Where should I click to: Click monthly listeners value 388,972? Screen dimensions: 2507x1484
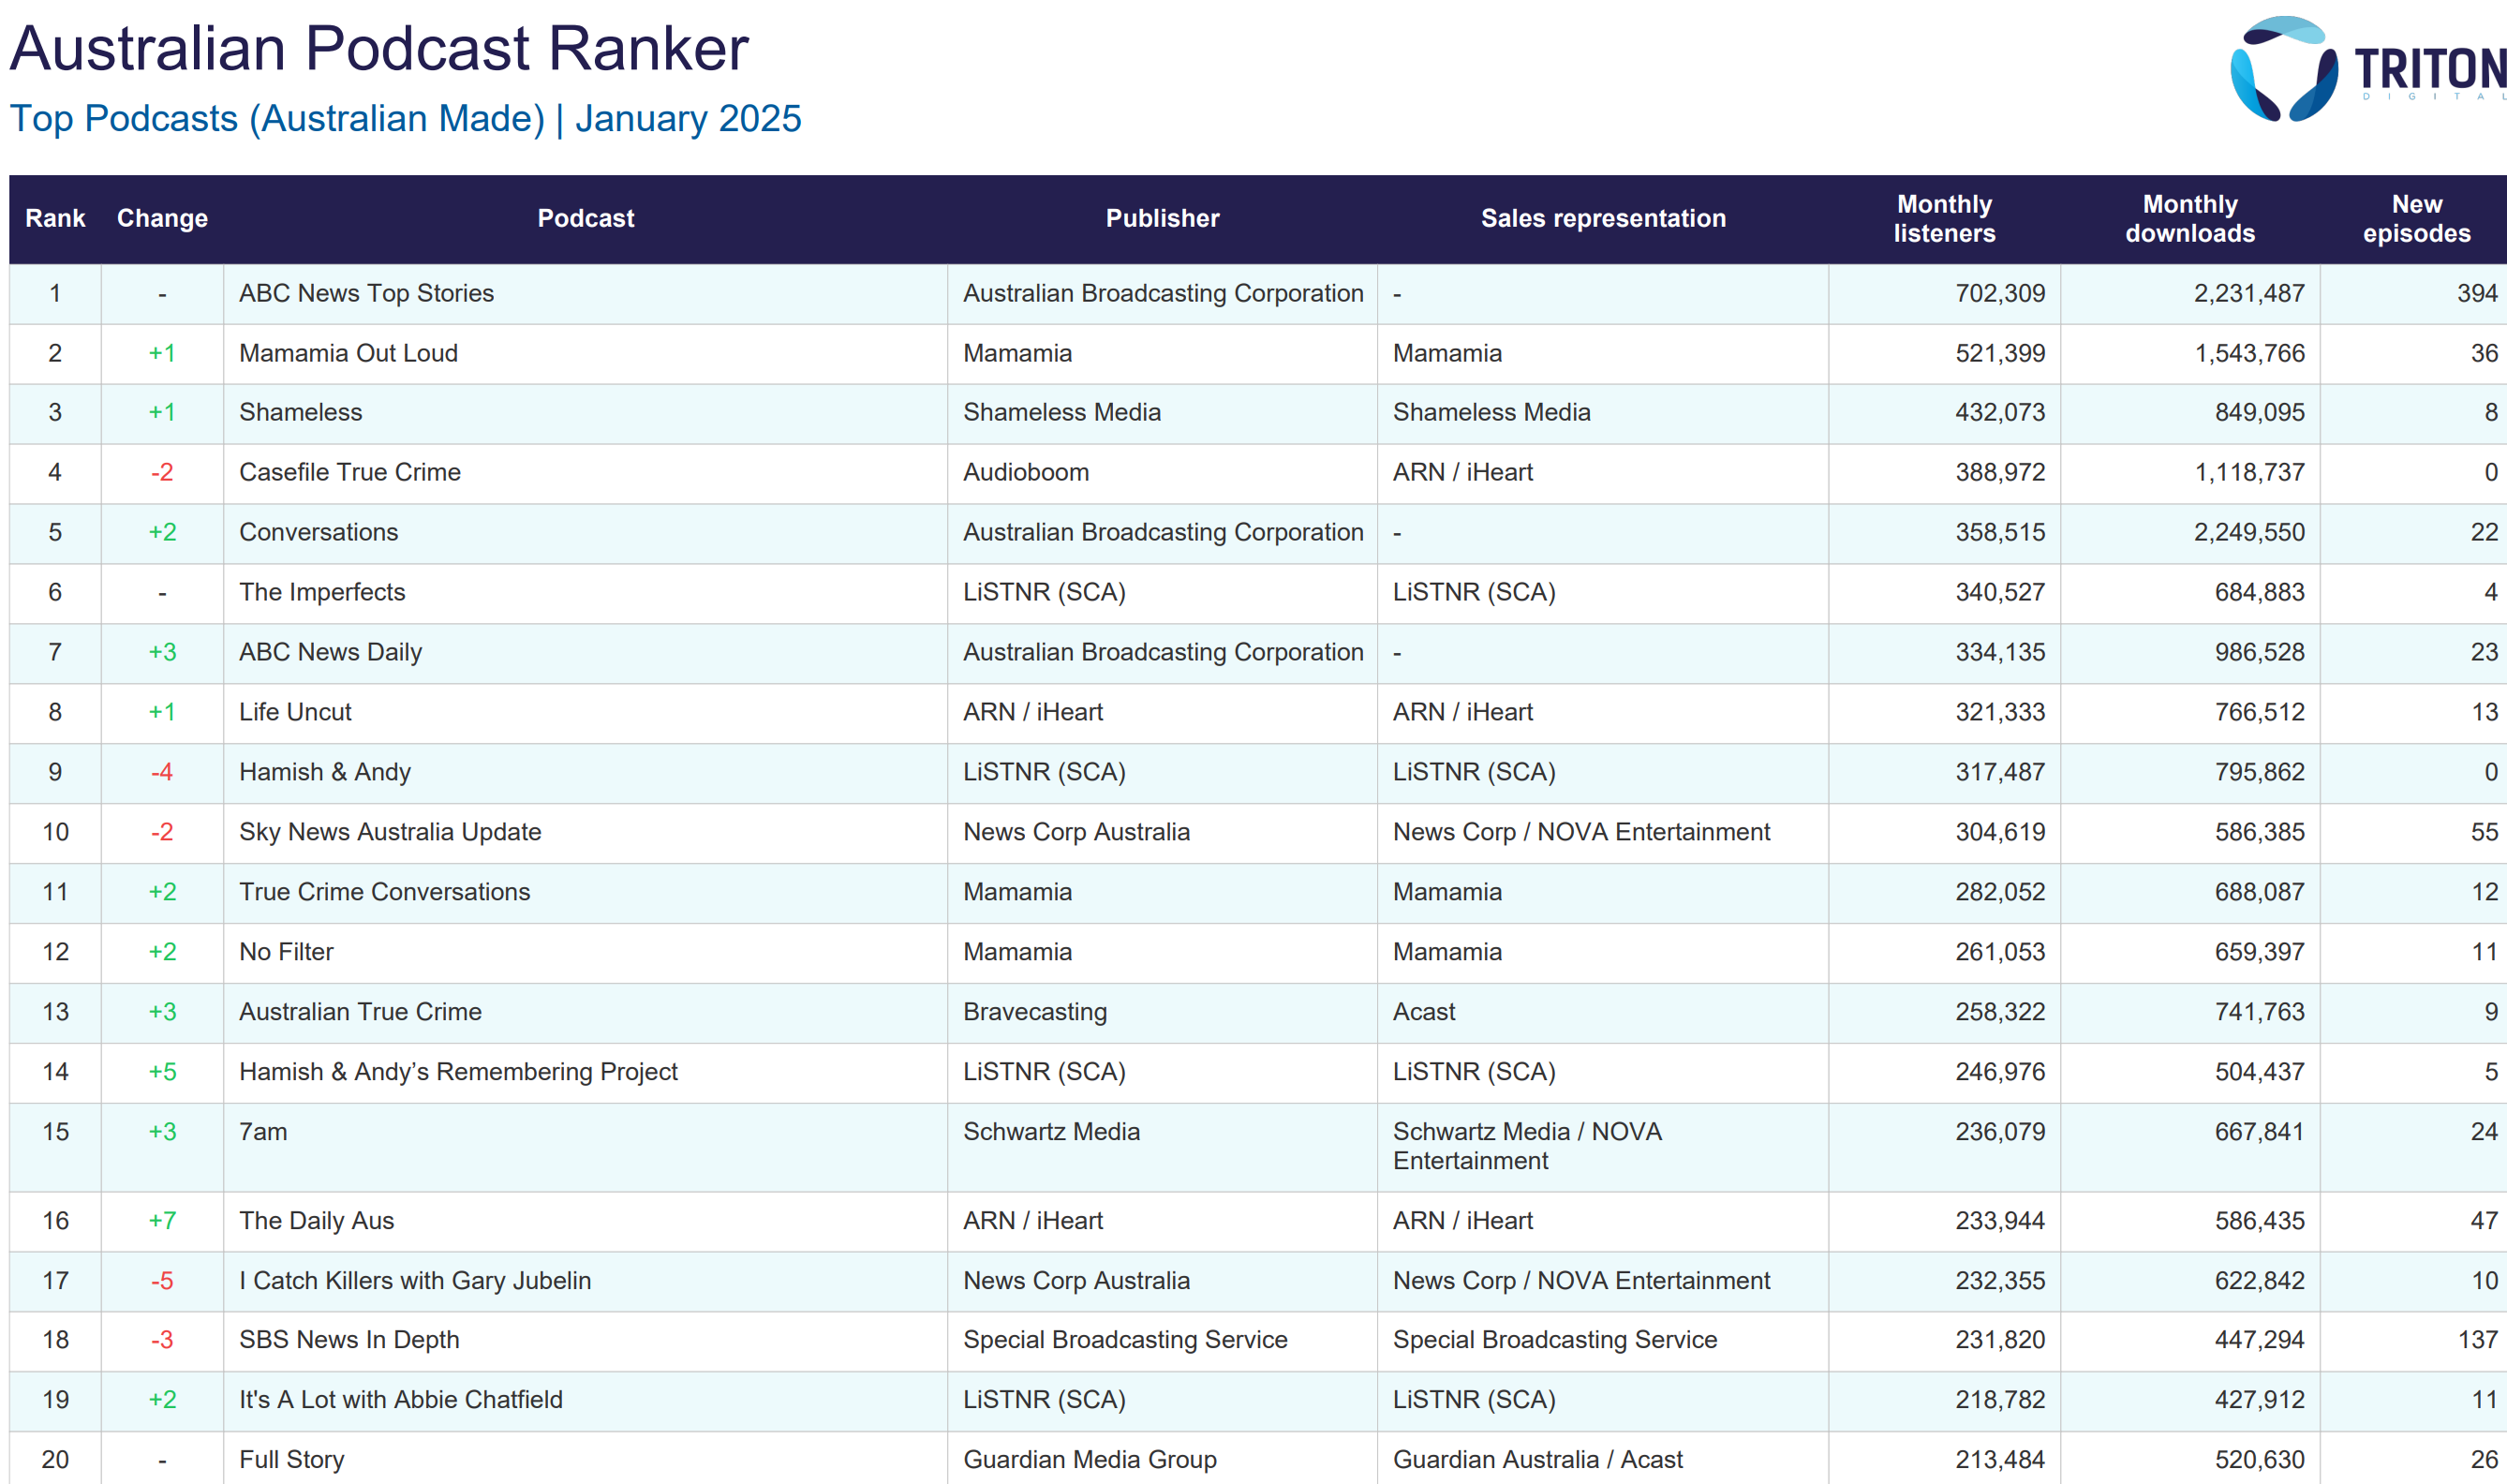(2000, 472)
